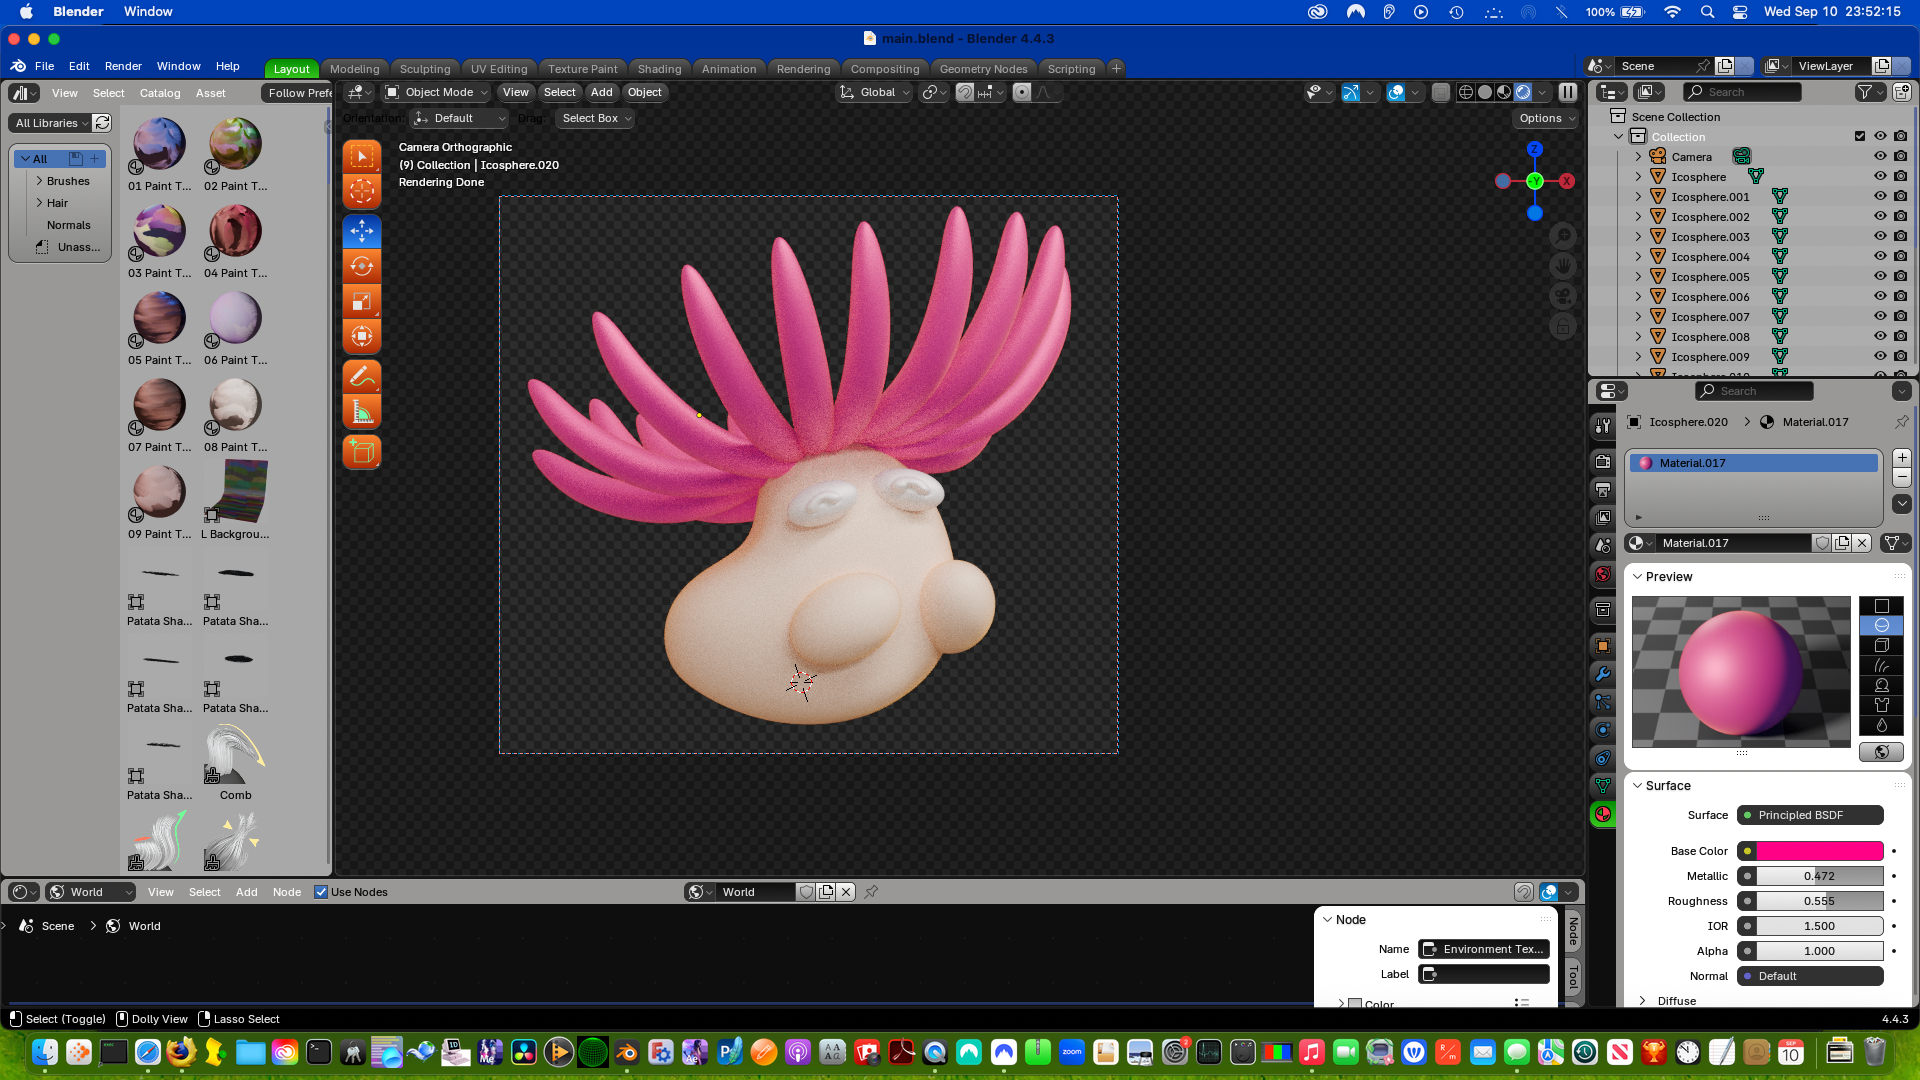The width and height of the screenshot is (1920, 1080).
Task: Toggle the Use Nodes checkbox
Action: click(x=321, y=892)
